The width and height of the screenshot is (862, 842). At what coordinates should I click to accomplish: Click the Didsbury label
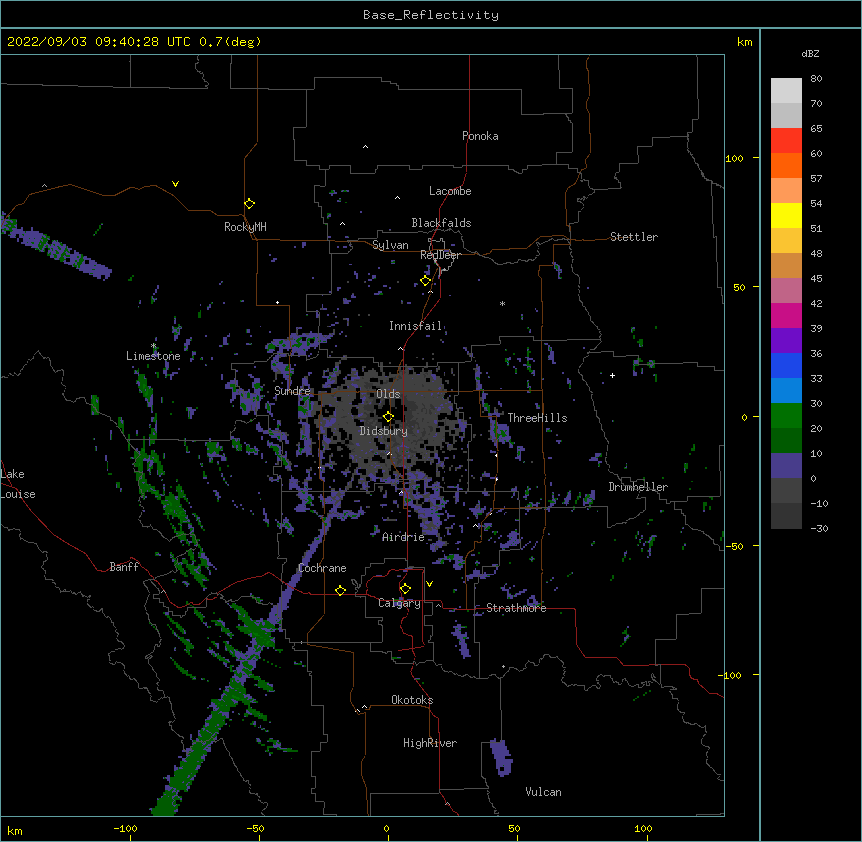point(383,431)
